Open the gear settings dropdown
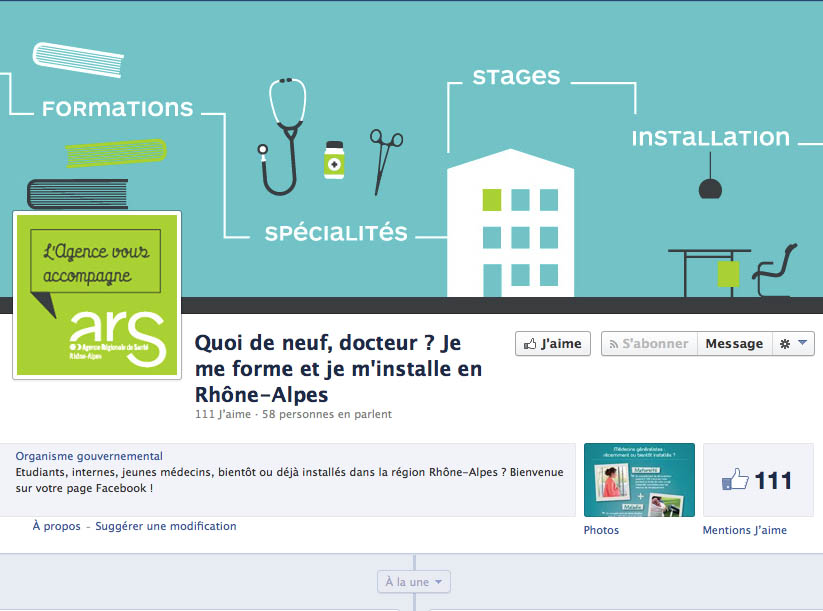823x611 pixels. tap(792, 344)
